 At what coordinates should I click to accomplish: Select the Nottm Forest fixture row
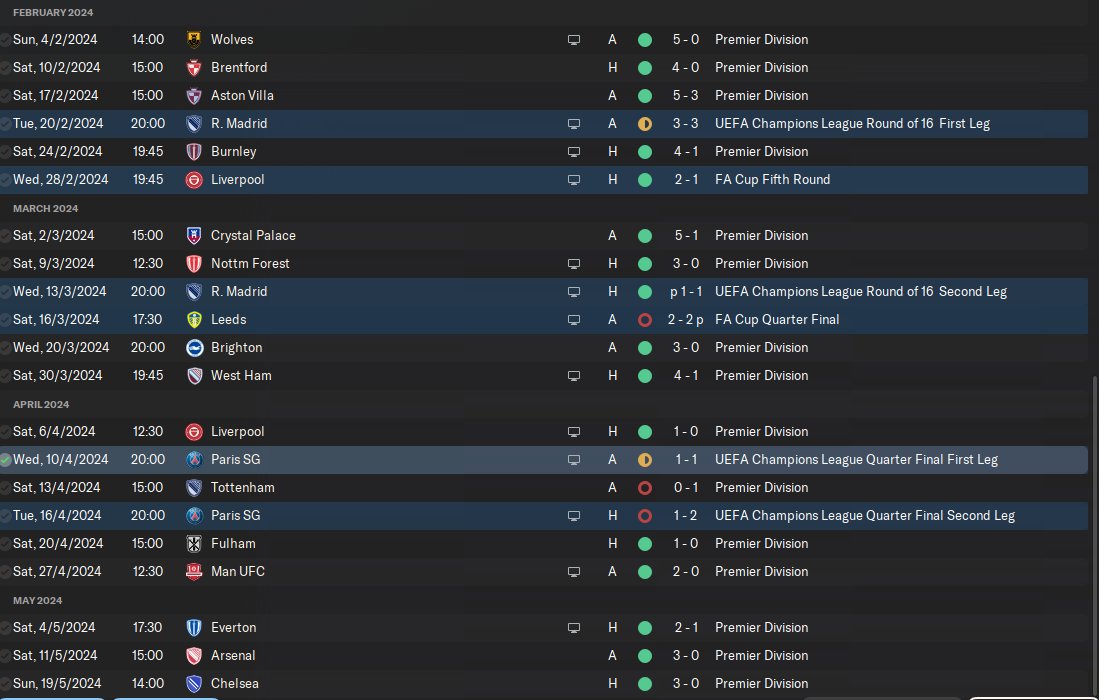(400, 264)
